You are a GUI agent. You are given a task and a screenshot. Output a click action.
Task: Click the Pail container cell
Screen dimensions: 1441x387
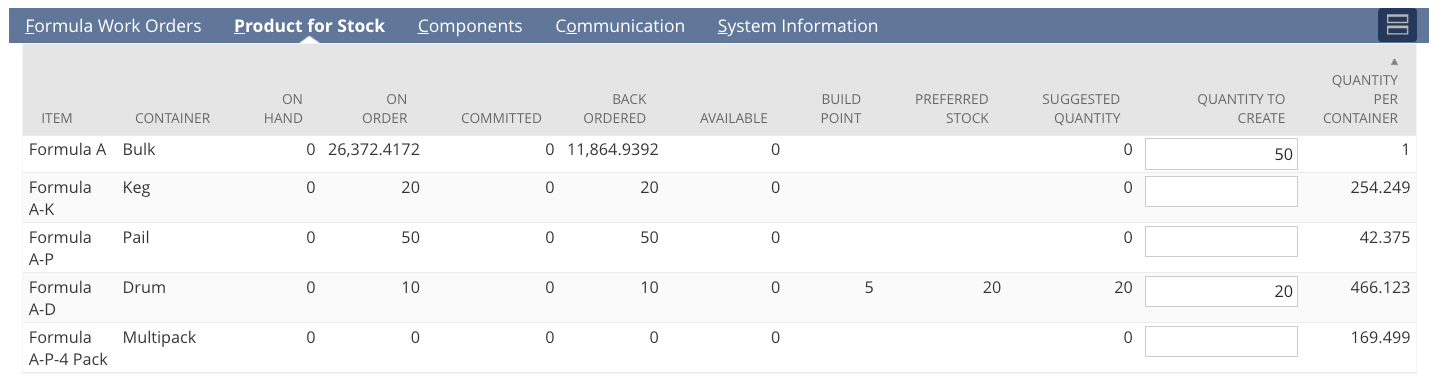(x=135, y=237)
